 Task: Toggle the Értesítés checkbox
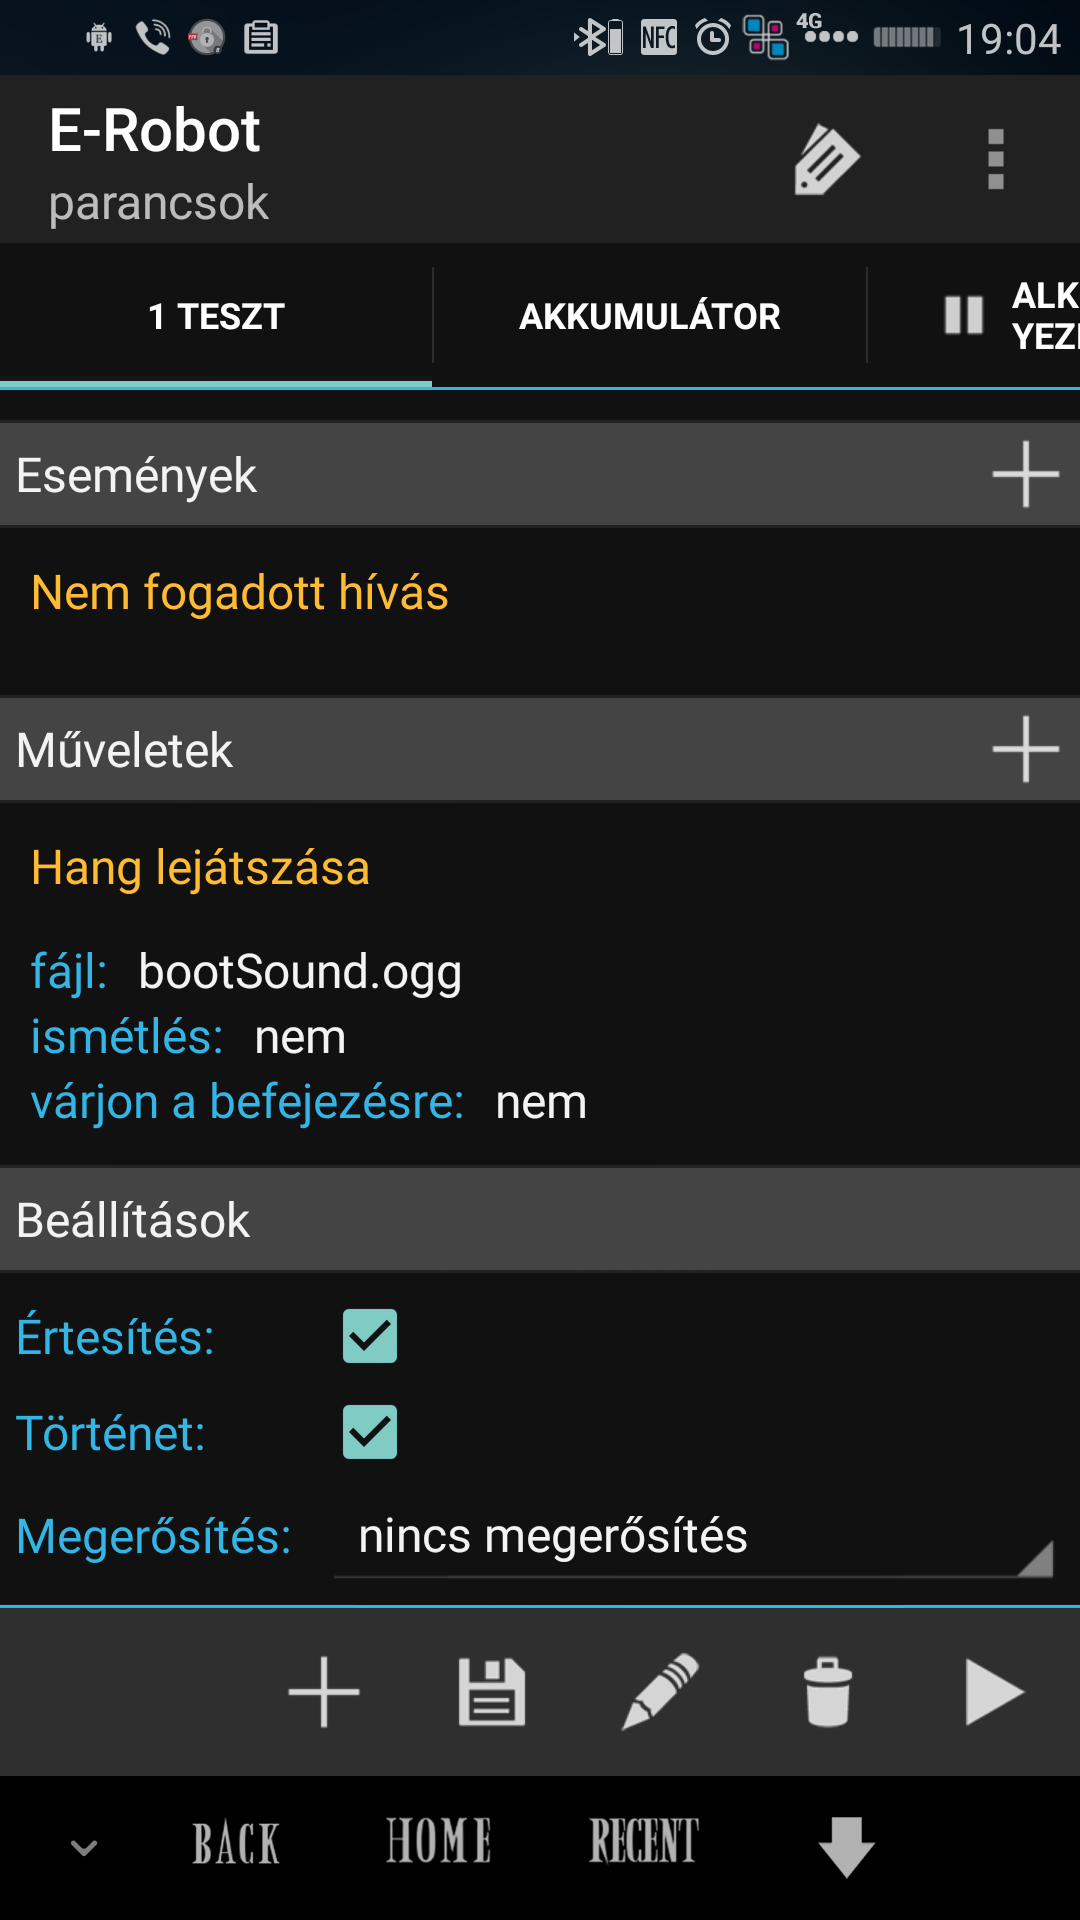tap(370, 1336)
